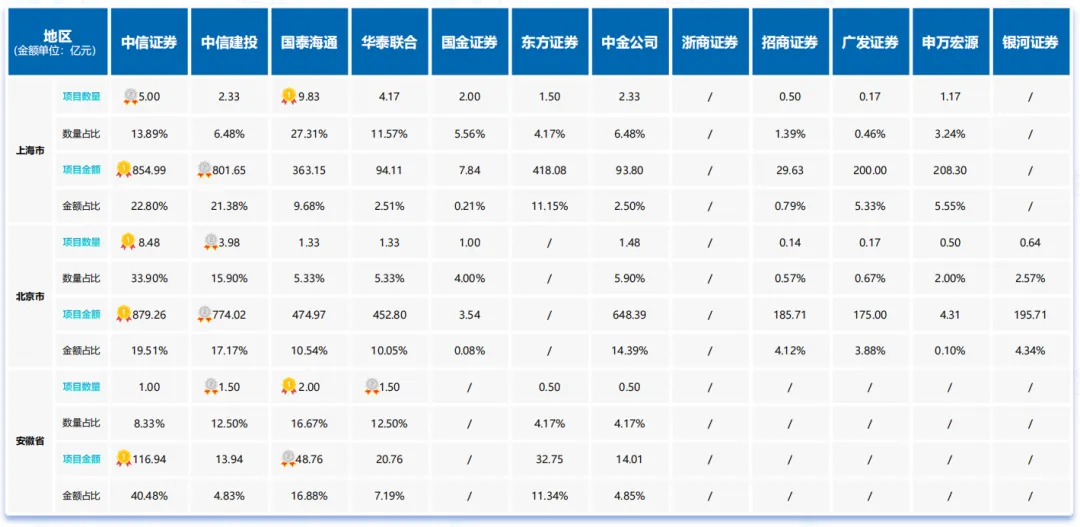This screenshot has height=527, width=1080.
Task: Click the 21.38% cell
Action: pyautogui.click(x=229, y=206)
